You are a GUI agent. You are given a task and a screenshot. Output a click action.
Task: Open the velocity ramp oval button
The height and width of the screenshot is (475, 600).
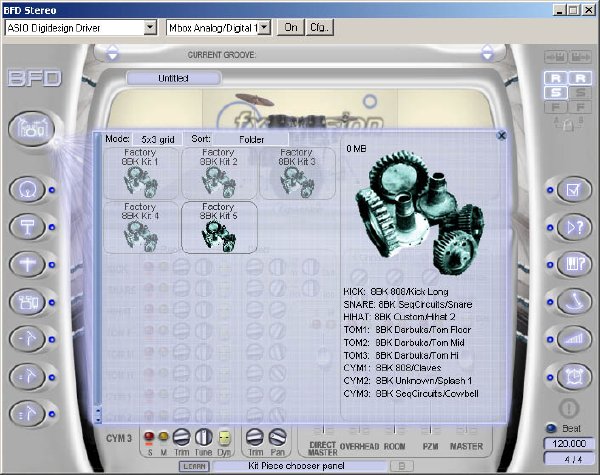pyautogui.click(x=574, y=339)
